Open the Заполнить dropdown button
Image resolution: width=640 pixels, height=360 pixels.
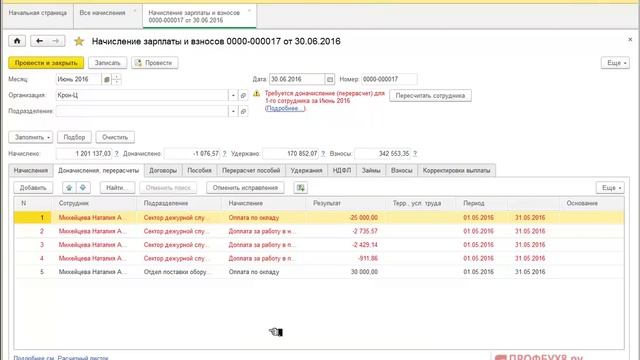click(31, 137)
